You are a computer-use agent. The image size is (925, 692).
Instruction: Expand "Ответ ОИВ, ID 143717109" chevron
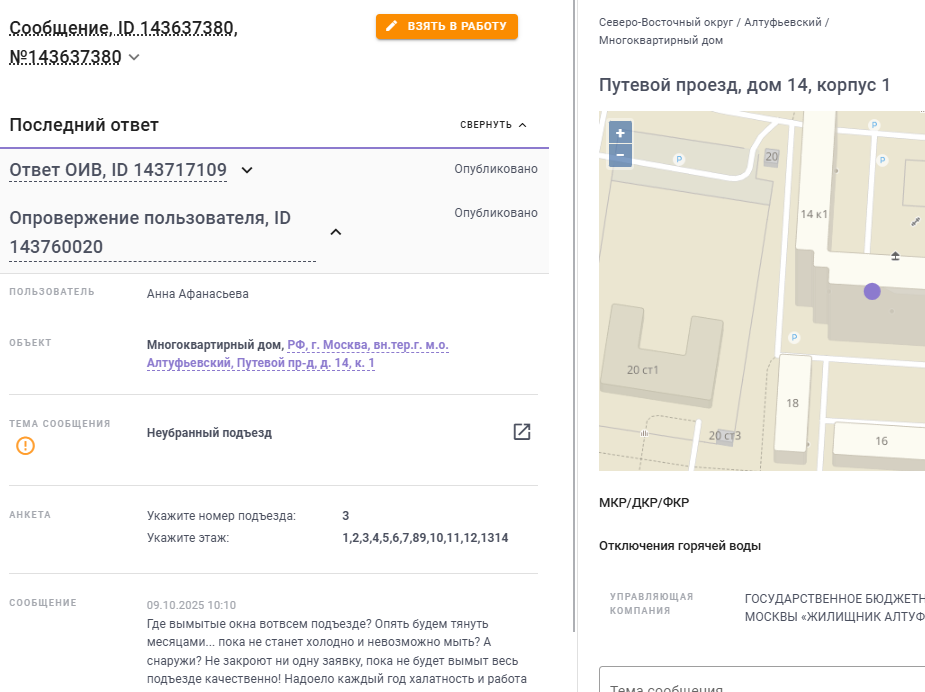point(247,170)
